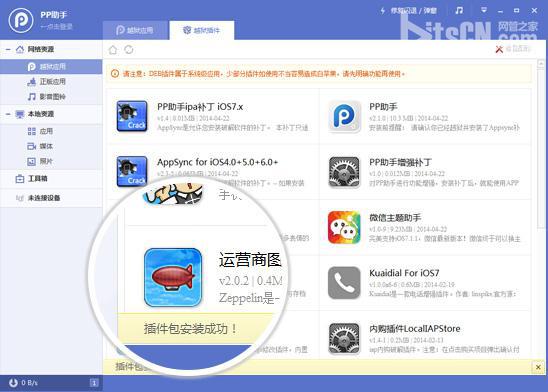Click the Kuaidial phone icon

(344, 283)
